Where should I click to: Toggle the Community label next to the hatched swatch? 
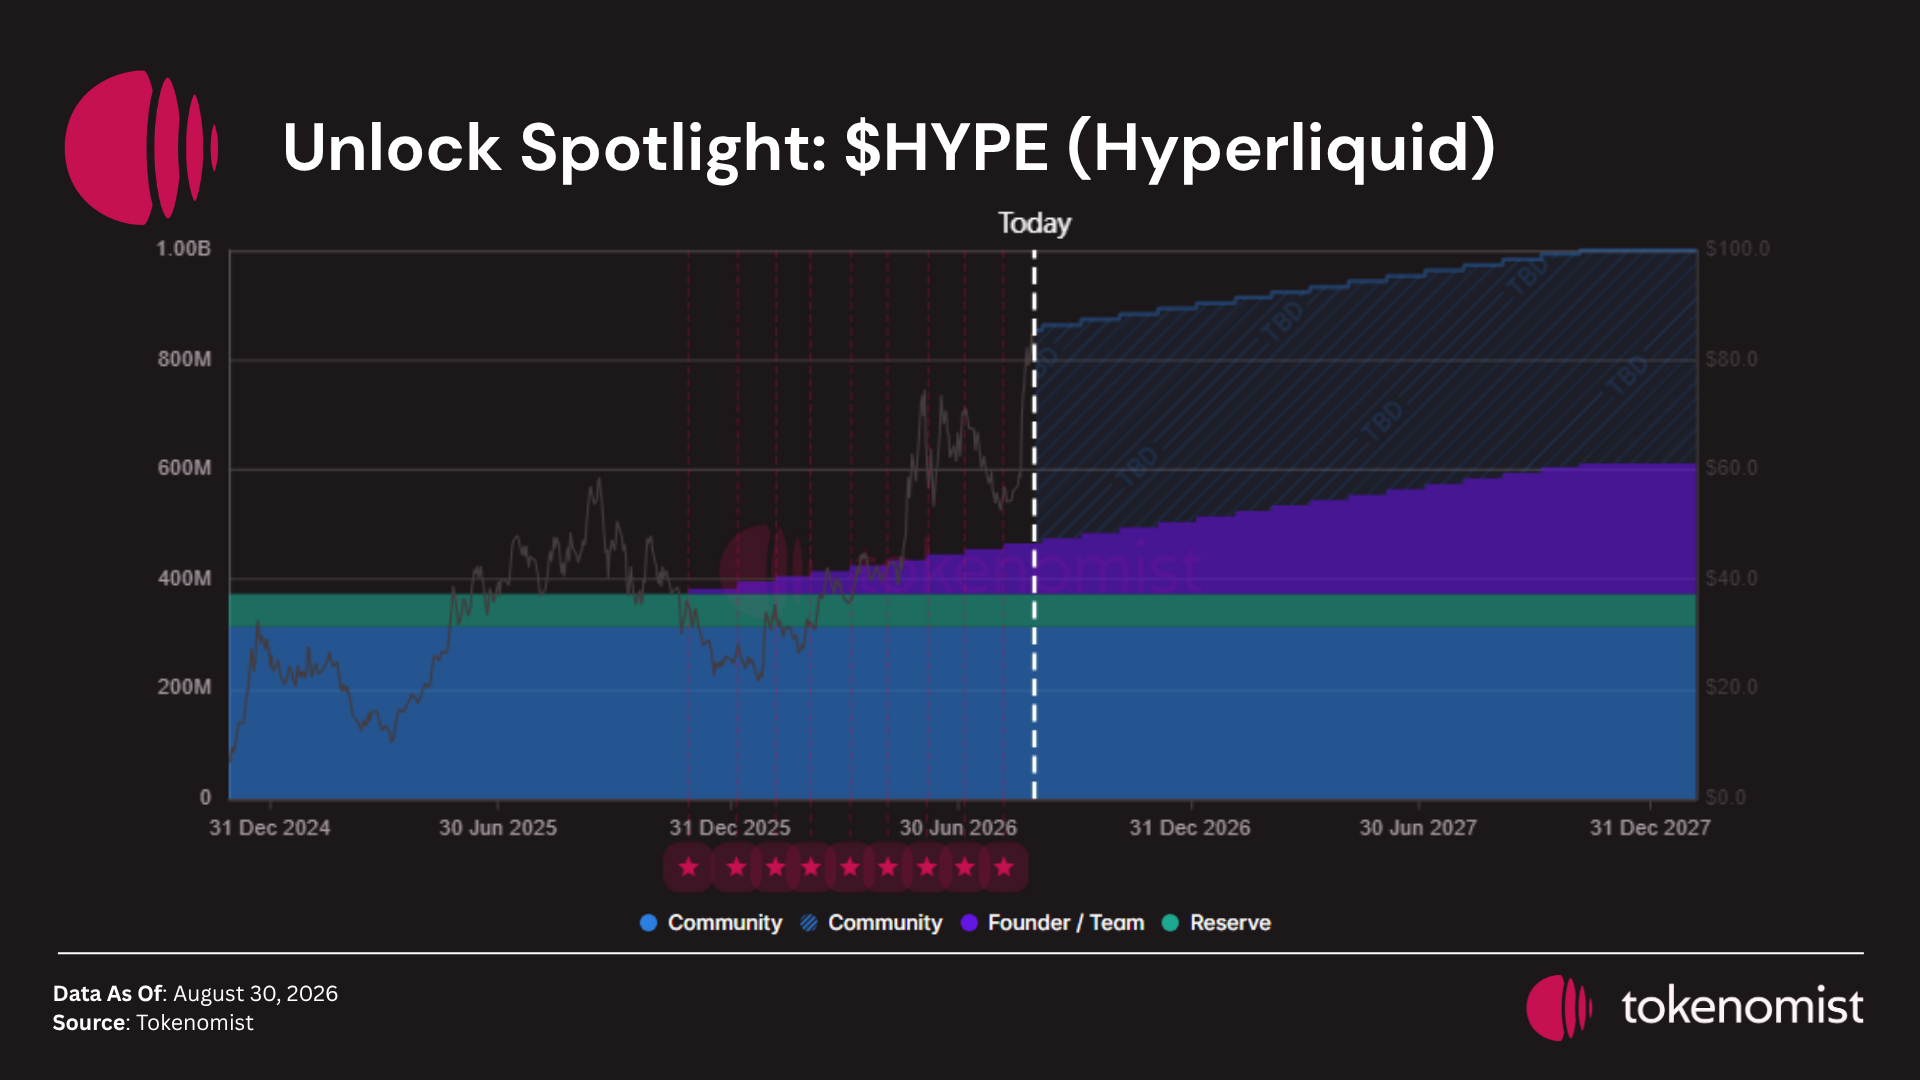click(x=885, y=923)
